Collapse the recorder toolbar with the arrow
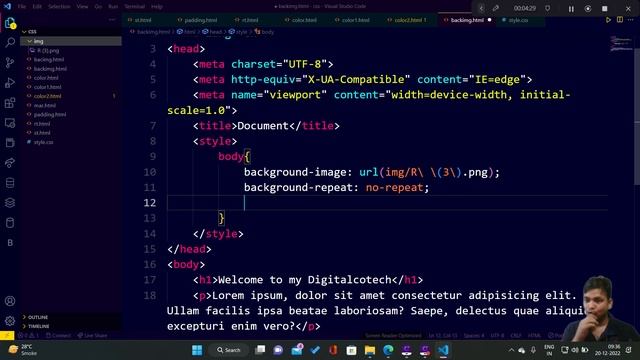 pyautogui.click(x=481, y=8)
